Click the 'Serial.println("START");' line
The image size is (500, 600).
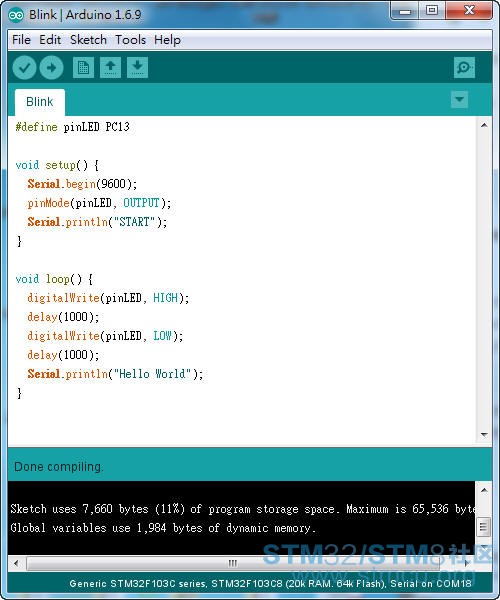[97, 222]
